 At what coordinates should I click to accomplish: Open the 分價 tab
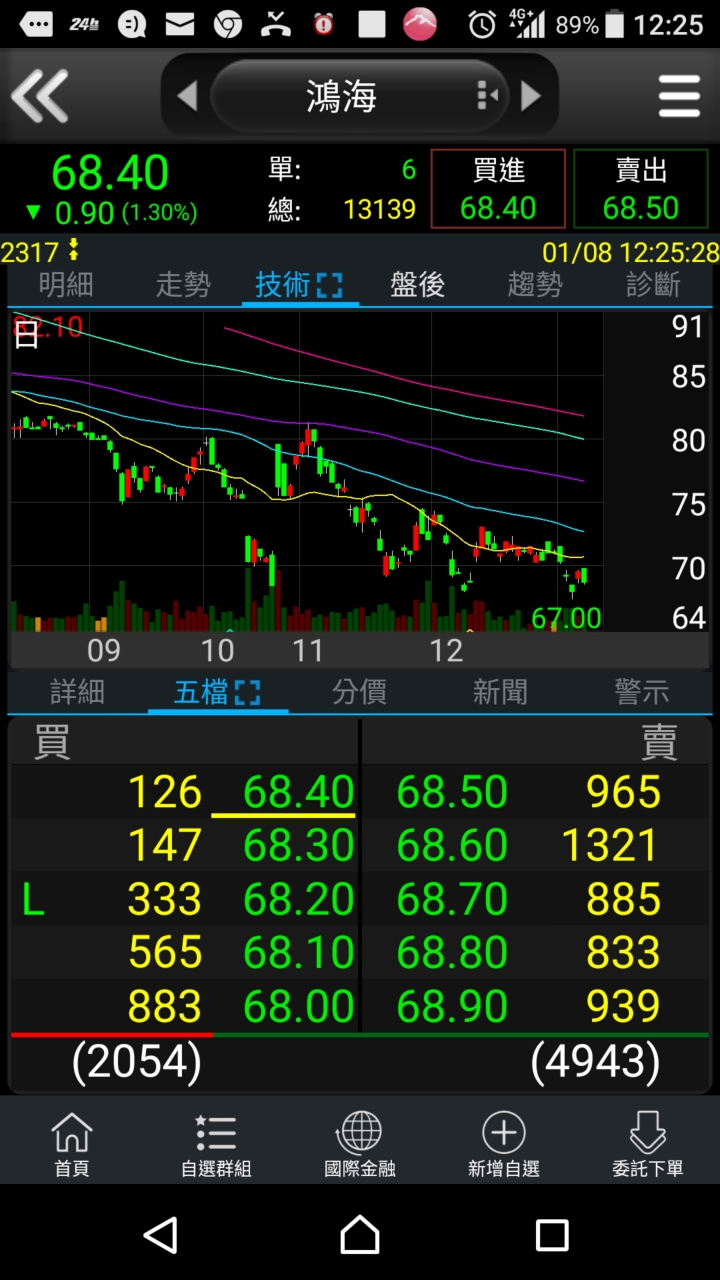pos(359,692)
